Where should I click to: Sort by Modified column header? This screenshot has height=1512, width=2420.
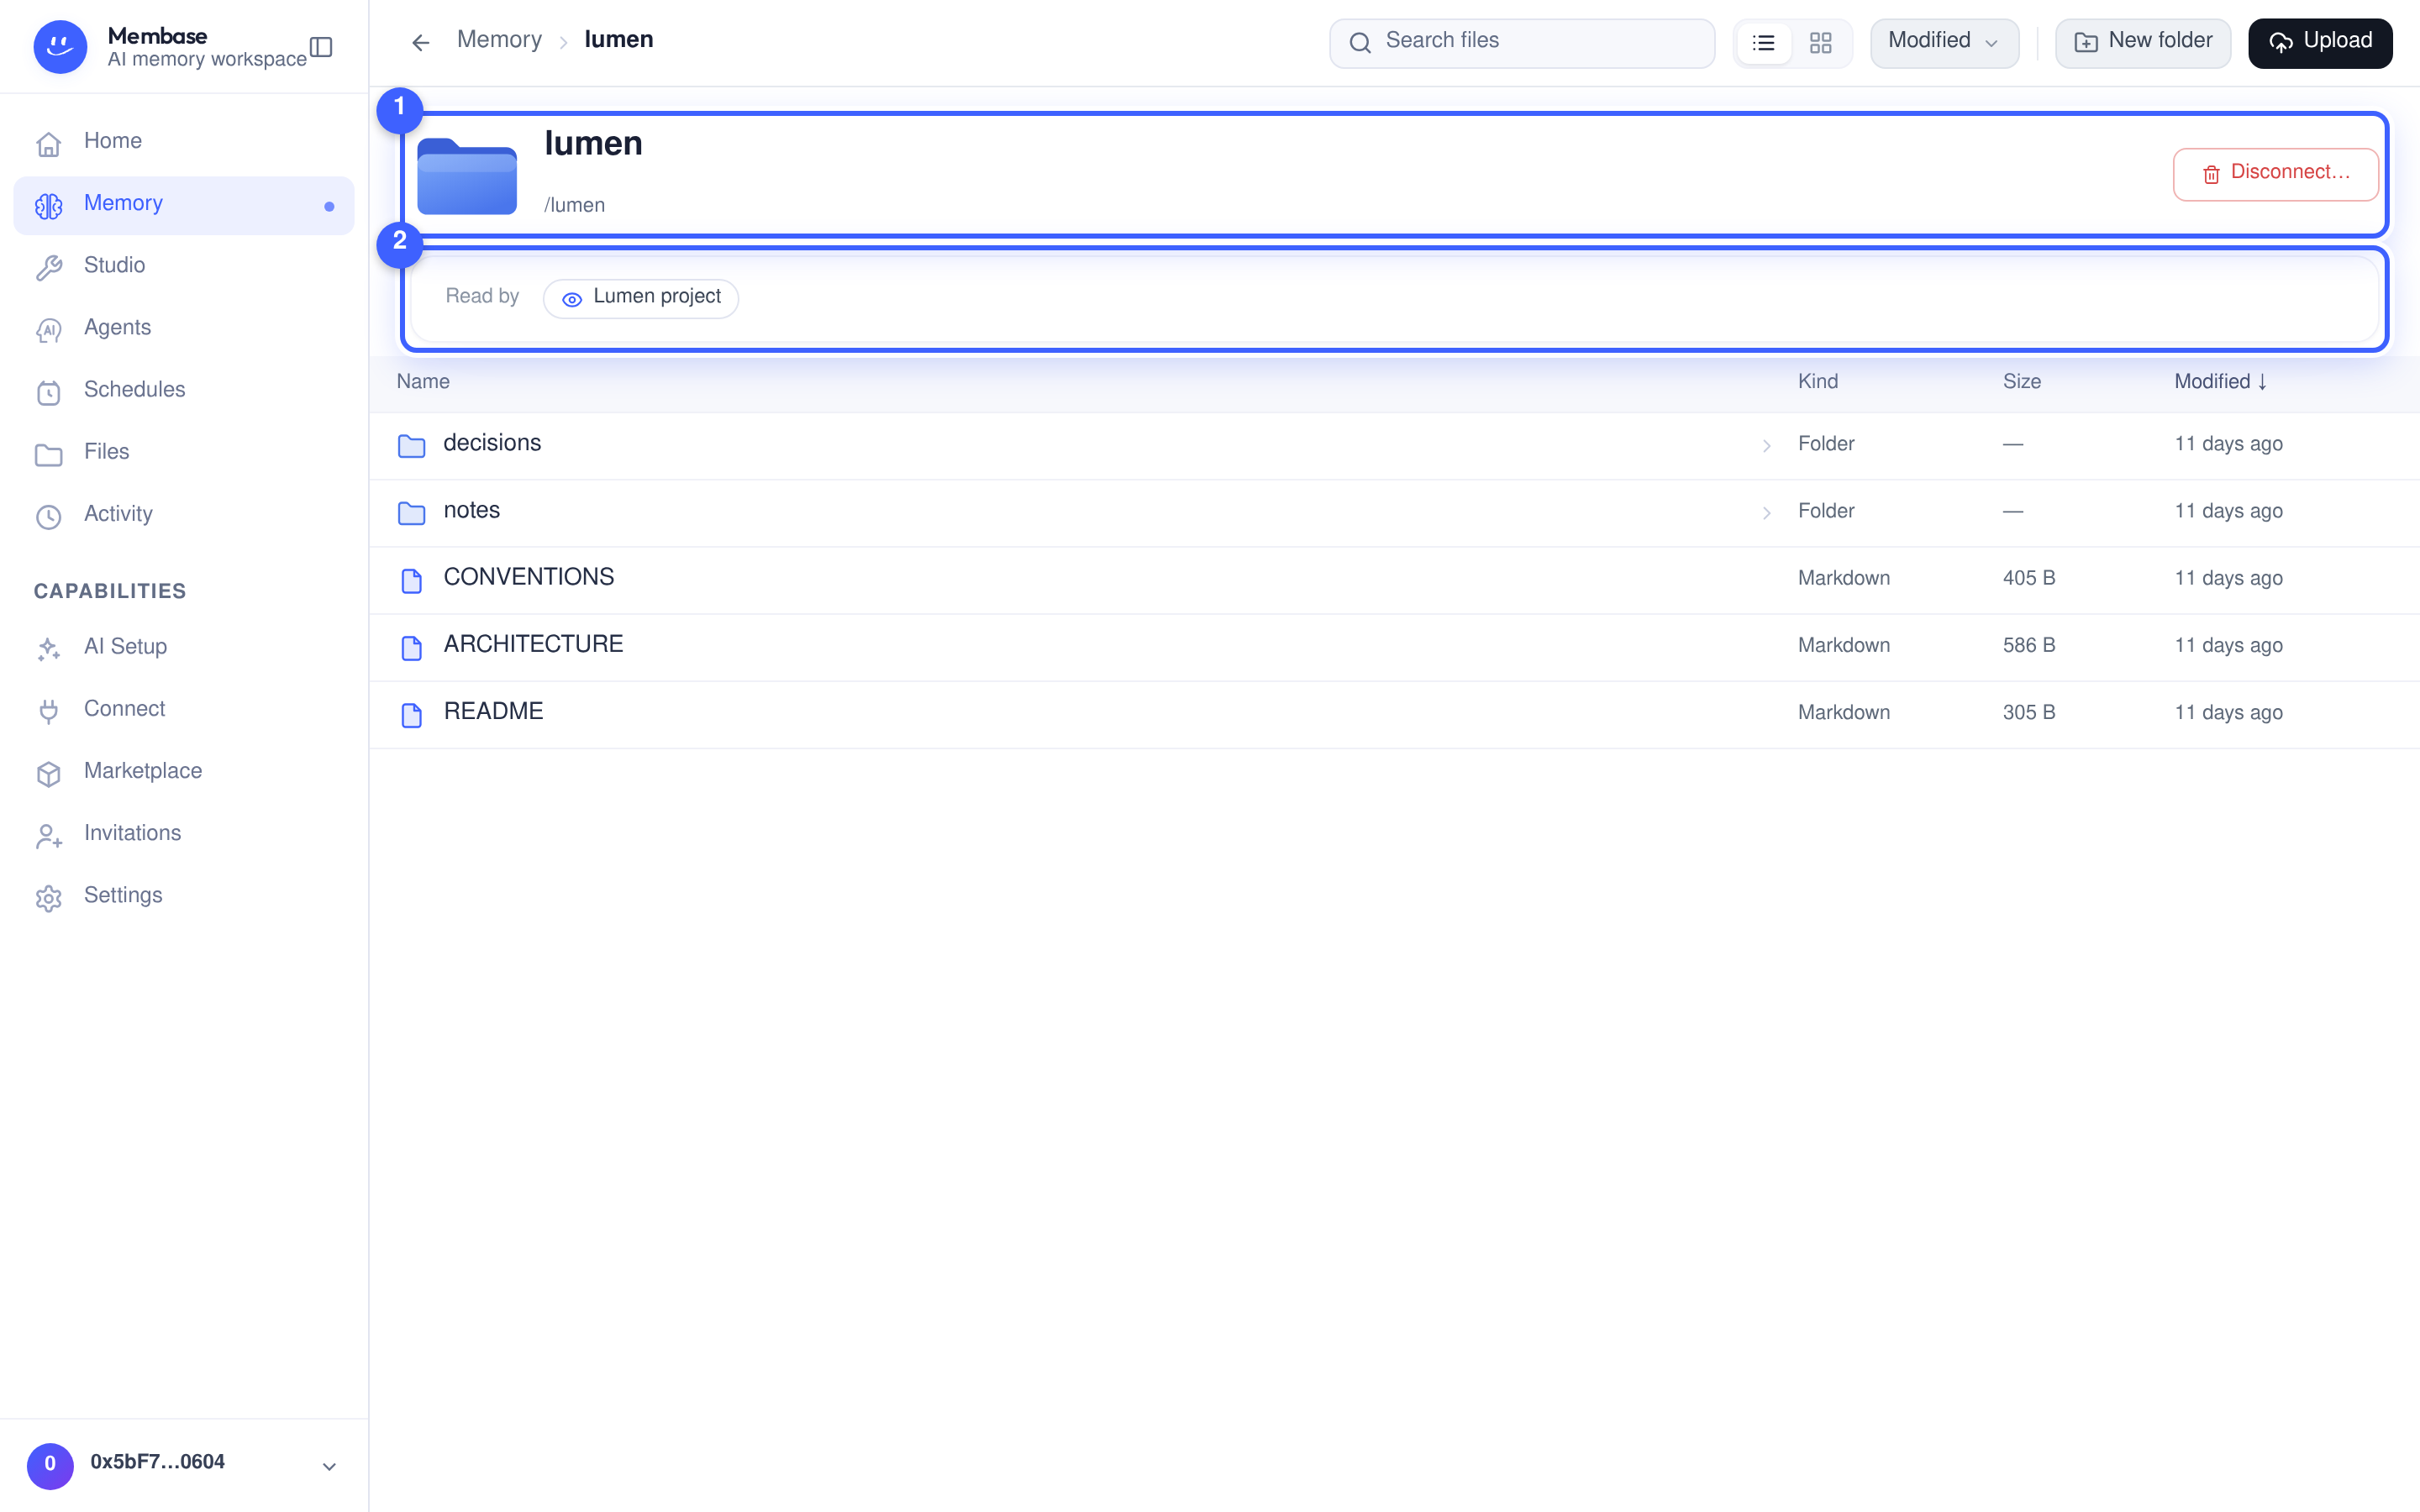2220,381
